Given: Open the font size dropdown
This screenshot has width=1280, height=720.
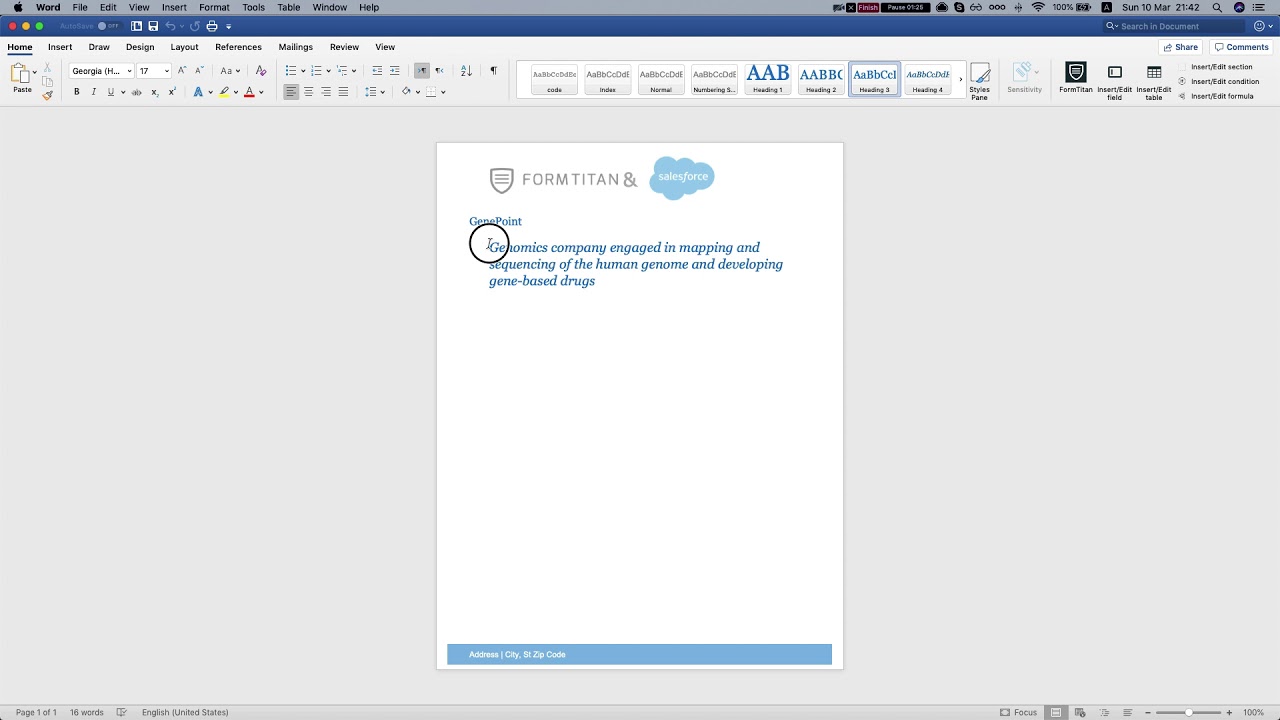Looking at the screenshot, I should (166, 71).
